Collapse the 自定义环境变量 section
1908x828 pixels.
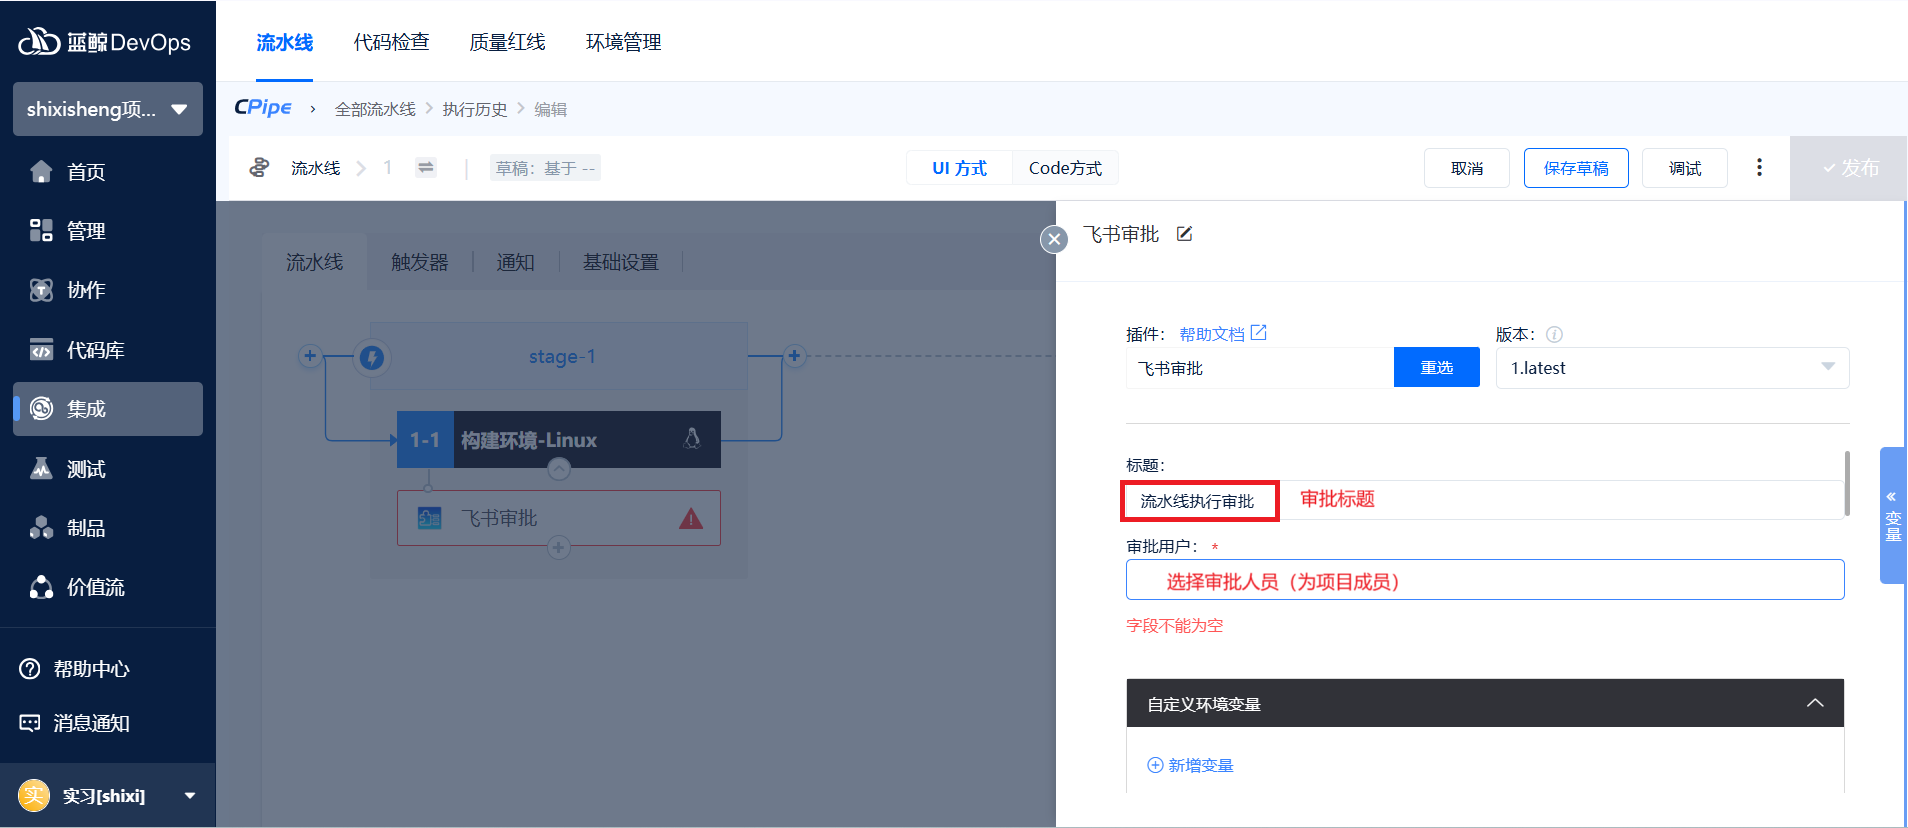[1815, 704]
